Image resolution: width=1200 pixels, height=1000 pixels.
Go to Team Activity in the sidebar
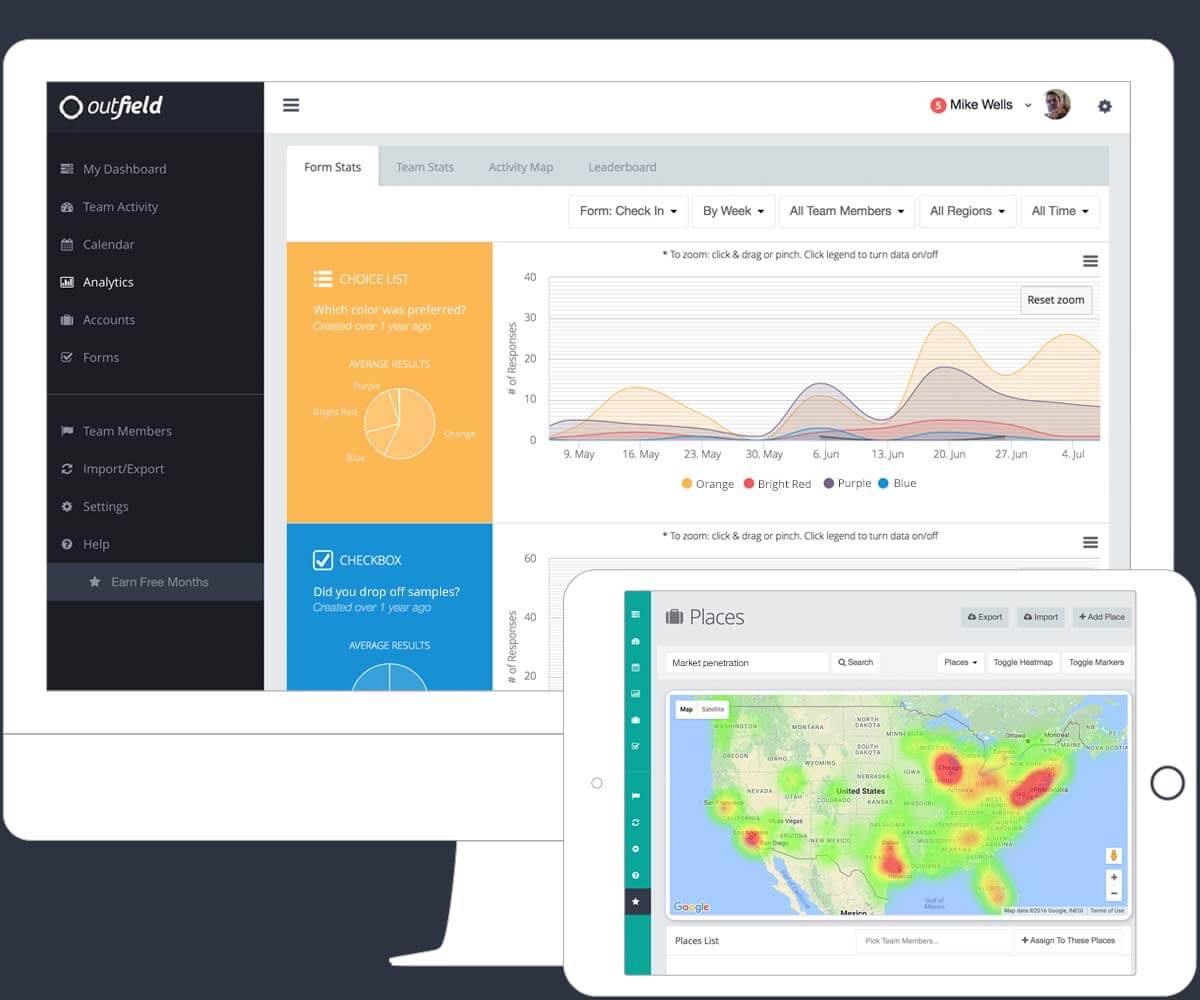coord(155,207)
